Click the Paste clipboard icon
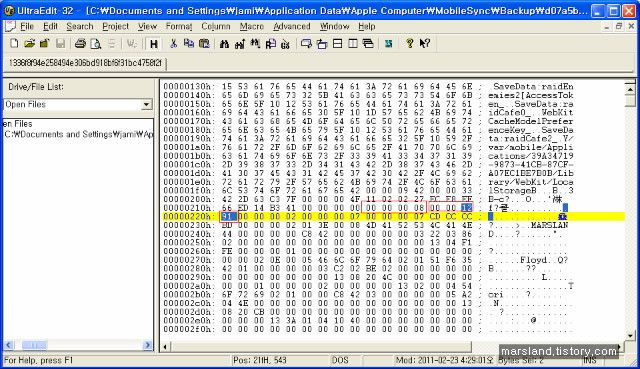Screen dimensions: 640x369 (204, 43)
